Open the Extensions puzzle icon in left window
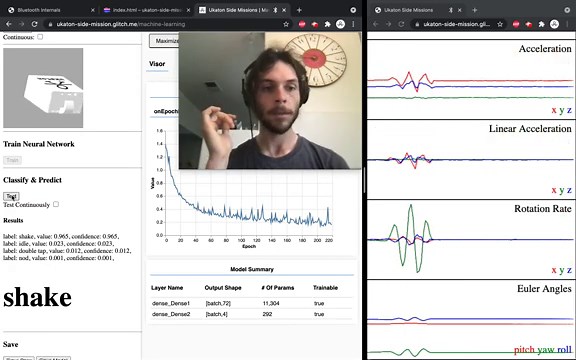Image resolution: width=576 pixels, height=360 pixels. tap(327, 24)
